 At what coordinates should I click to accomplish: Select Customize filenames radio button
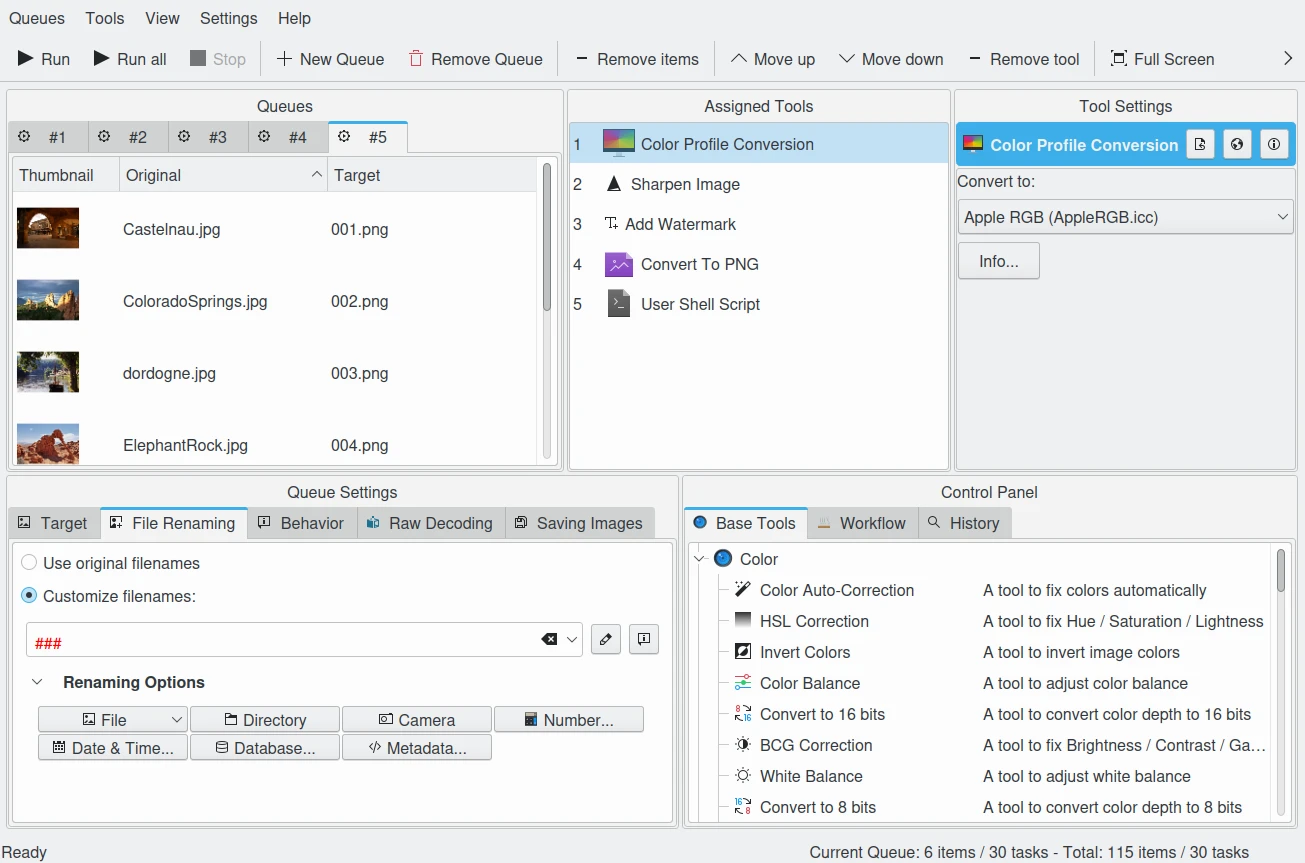[x=30, y=596]
